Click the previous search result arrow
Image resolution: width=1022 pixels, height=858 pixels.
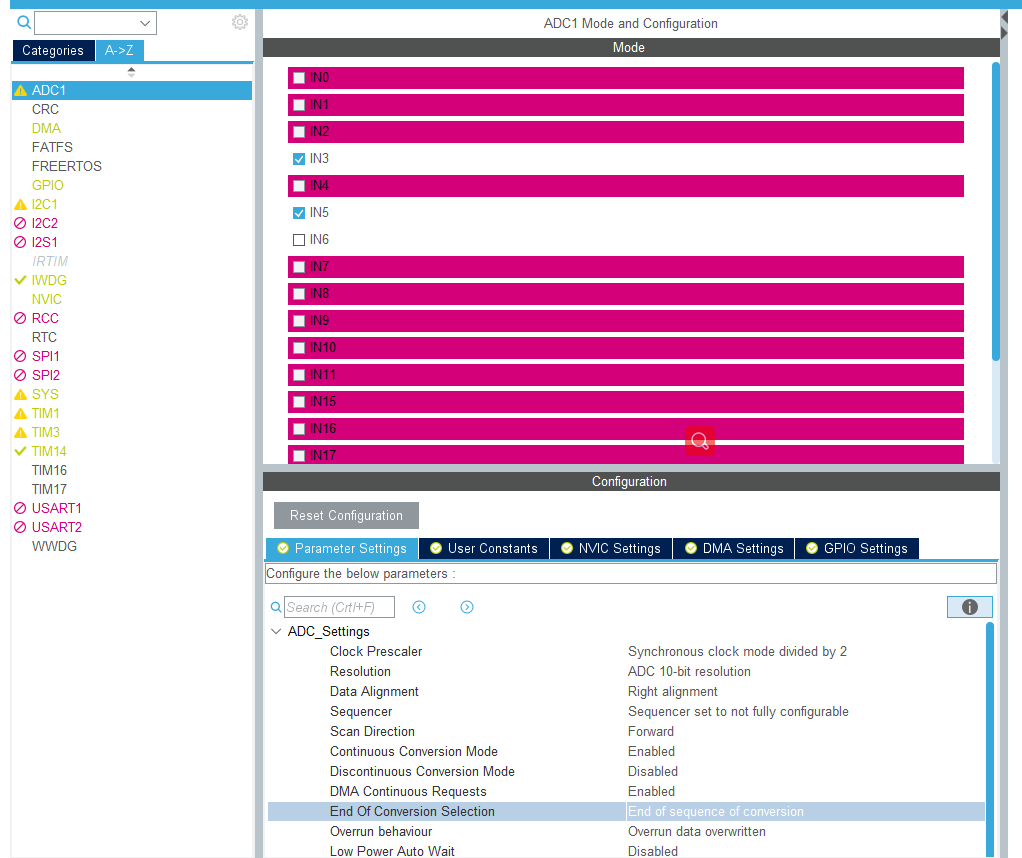[419, 607]
